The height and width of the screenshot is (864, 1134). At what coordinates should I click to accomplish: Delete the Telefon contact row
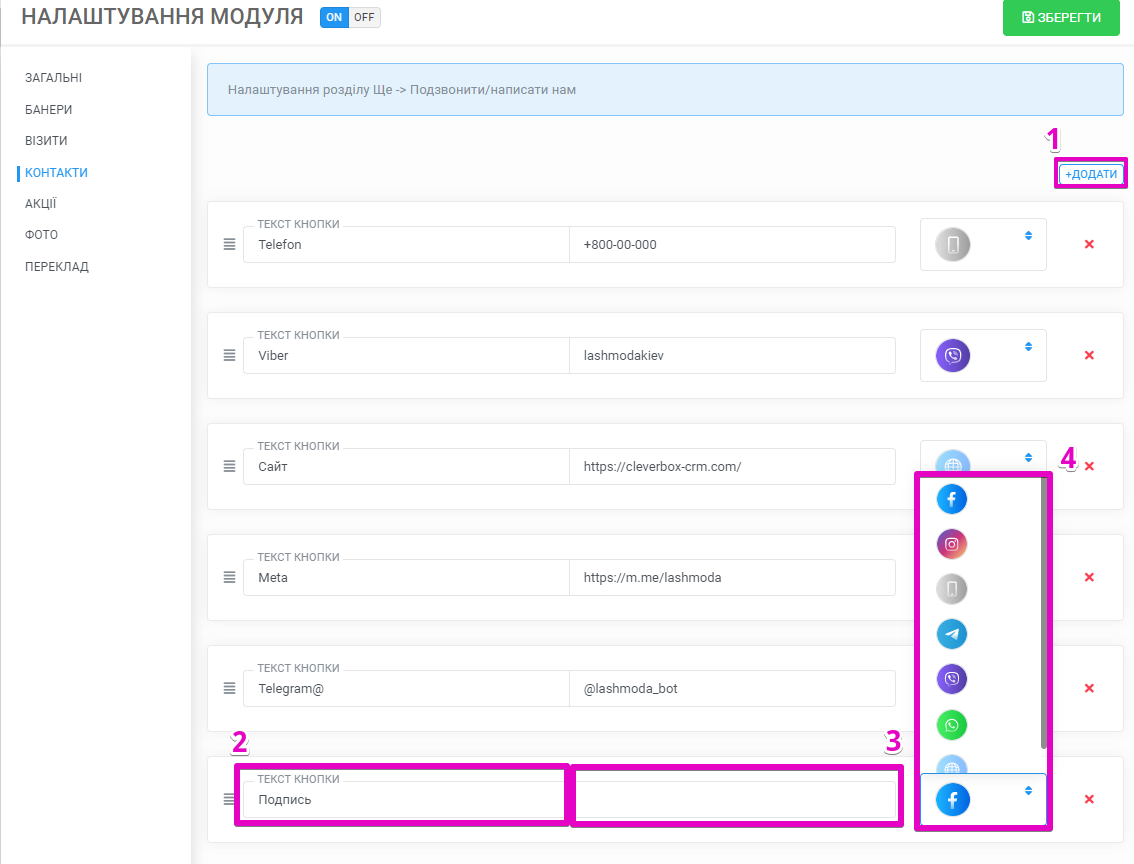1089,244
